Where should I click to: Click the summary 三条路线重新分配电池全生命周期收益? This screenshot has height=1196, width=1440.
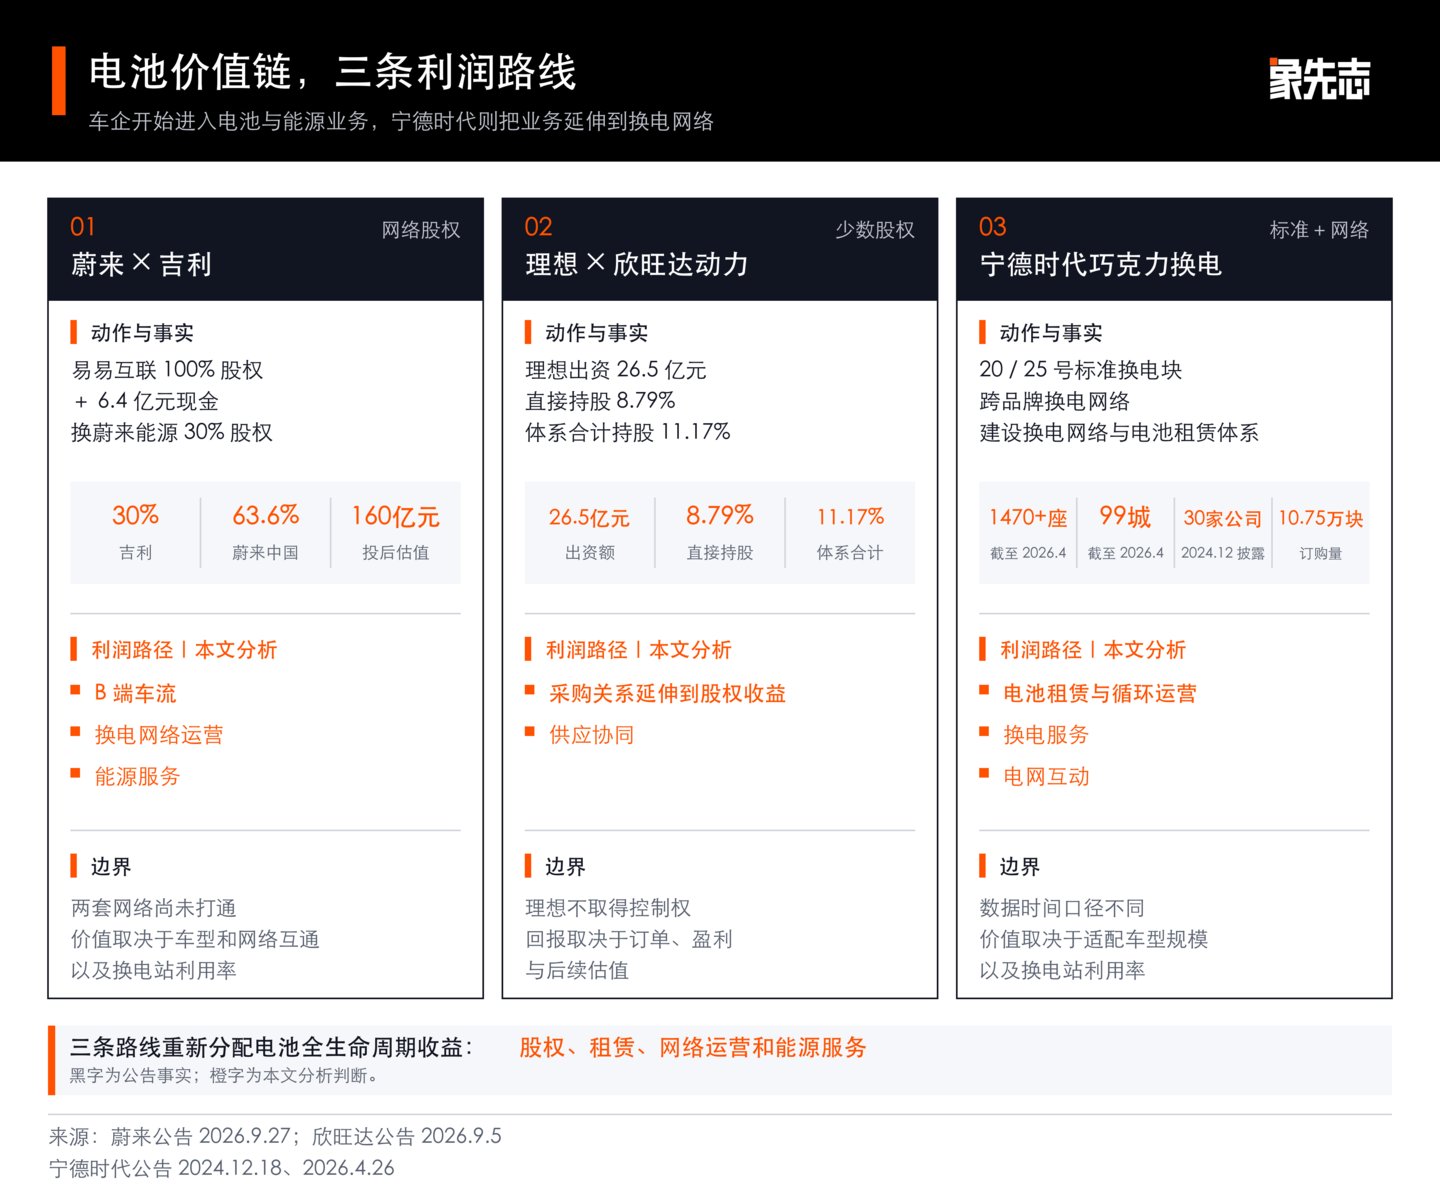(271, 1047)
